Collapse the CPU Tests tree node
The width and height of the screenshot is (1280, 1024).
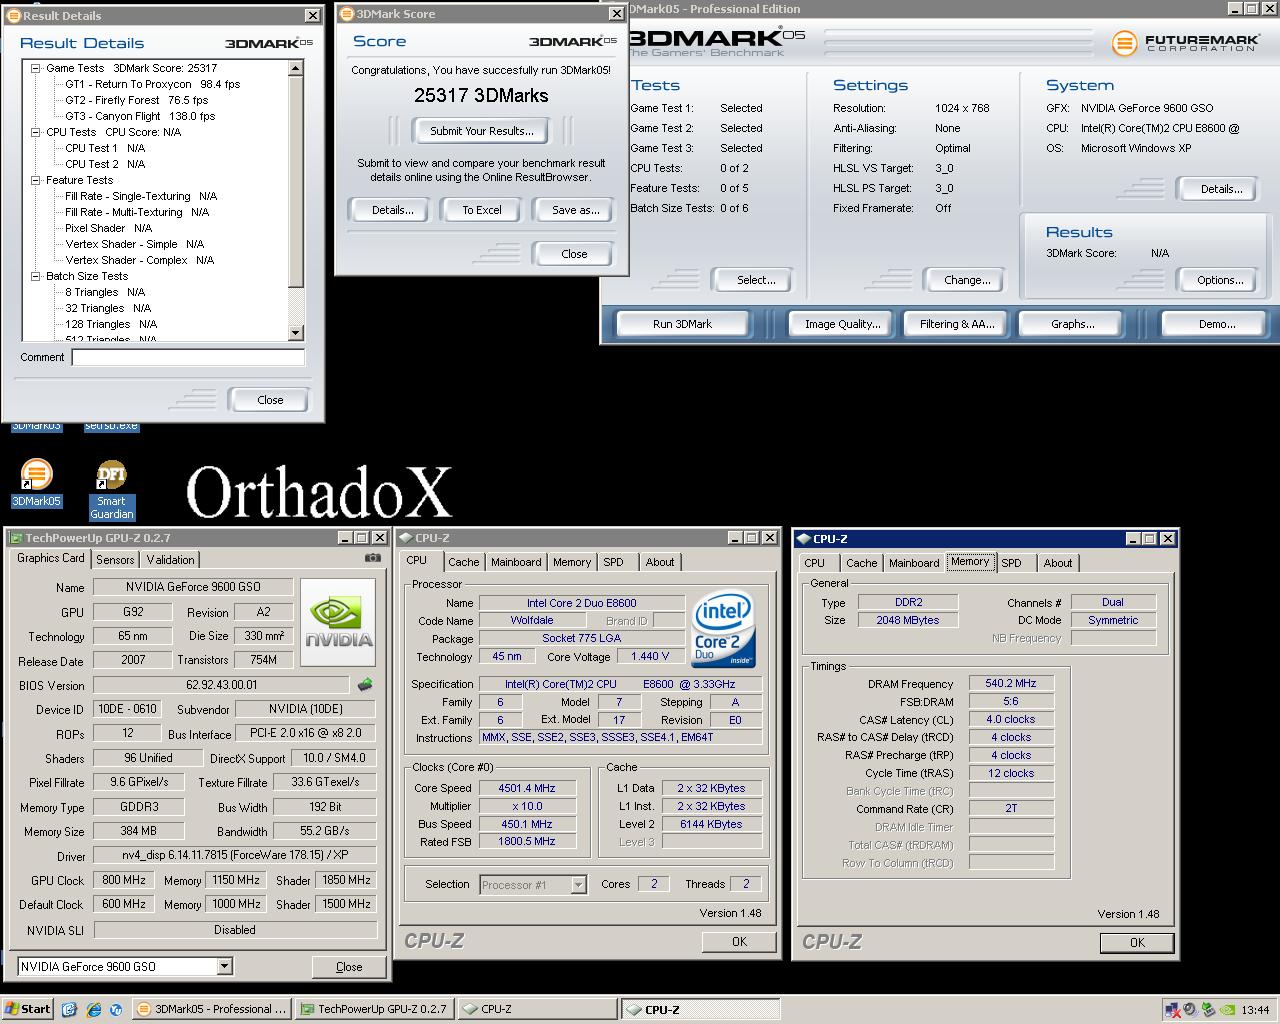pyautogui.click(x=36, y=132)
